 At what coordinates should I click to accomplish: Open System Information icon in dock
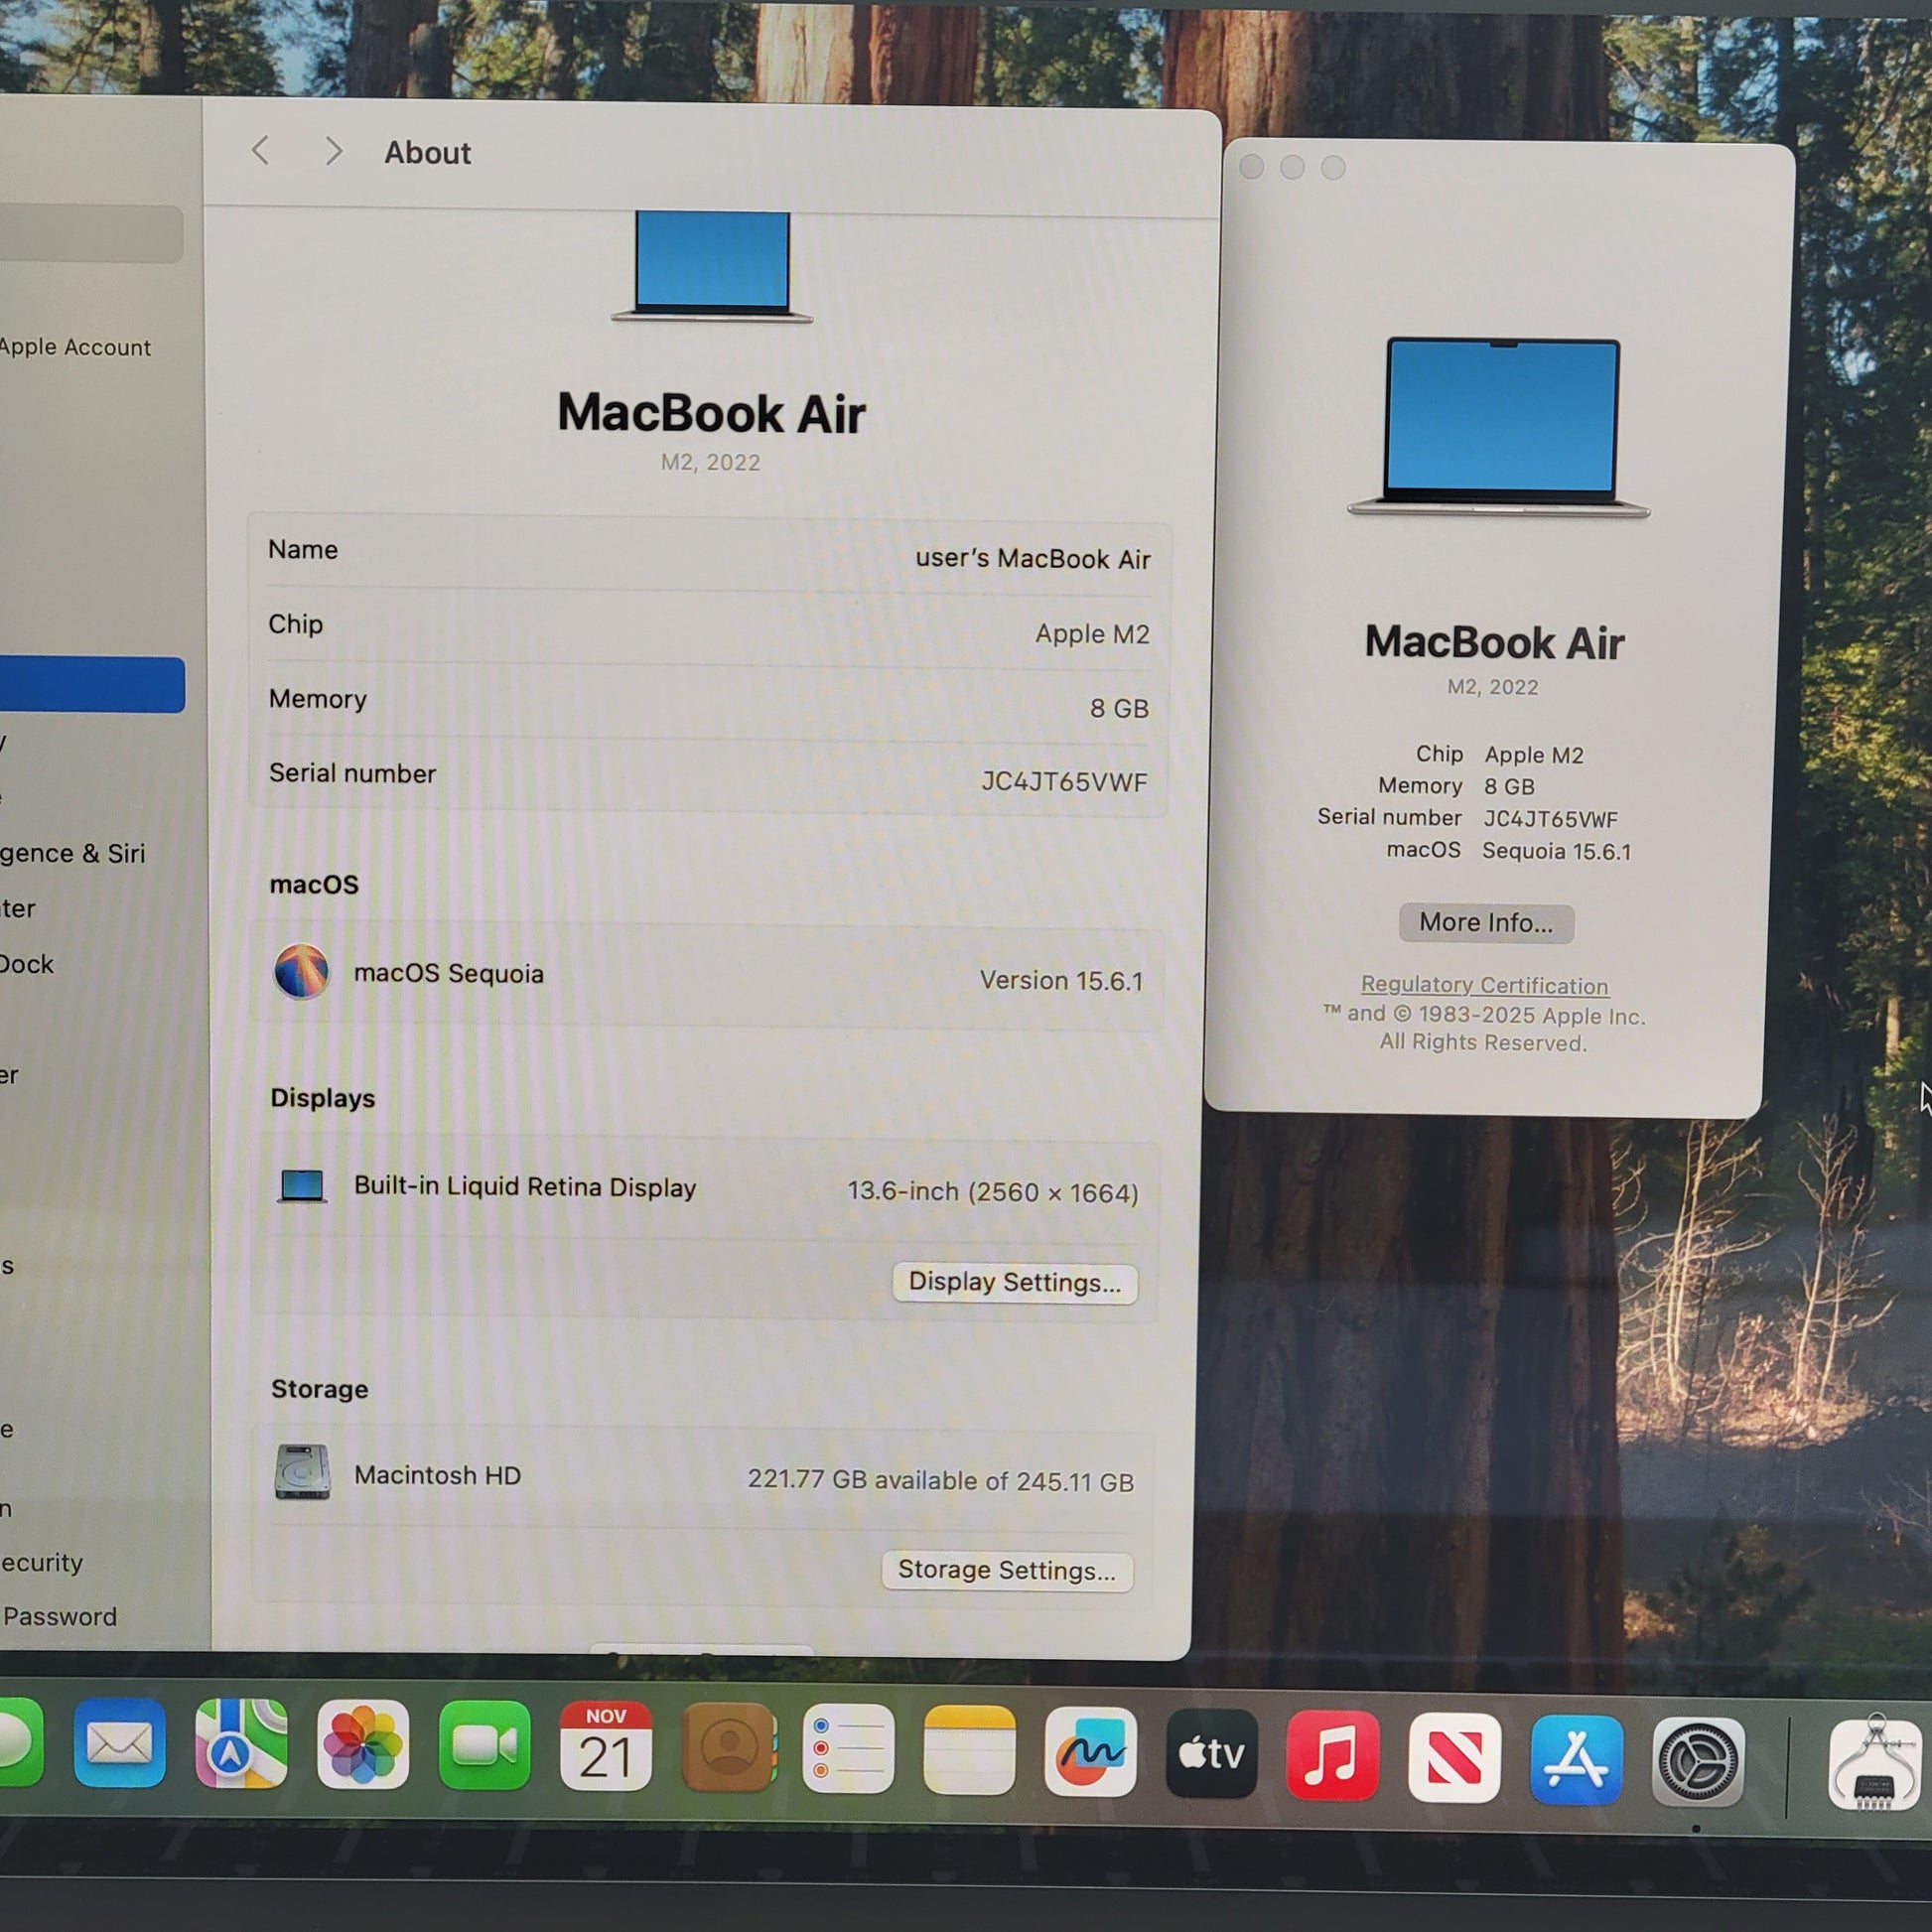pyautogui.click(x=1874, y=1764)
